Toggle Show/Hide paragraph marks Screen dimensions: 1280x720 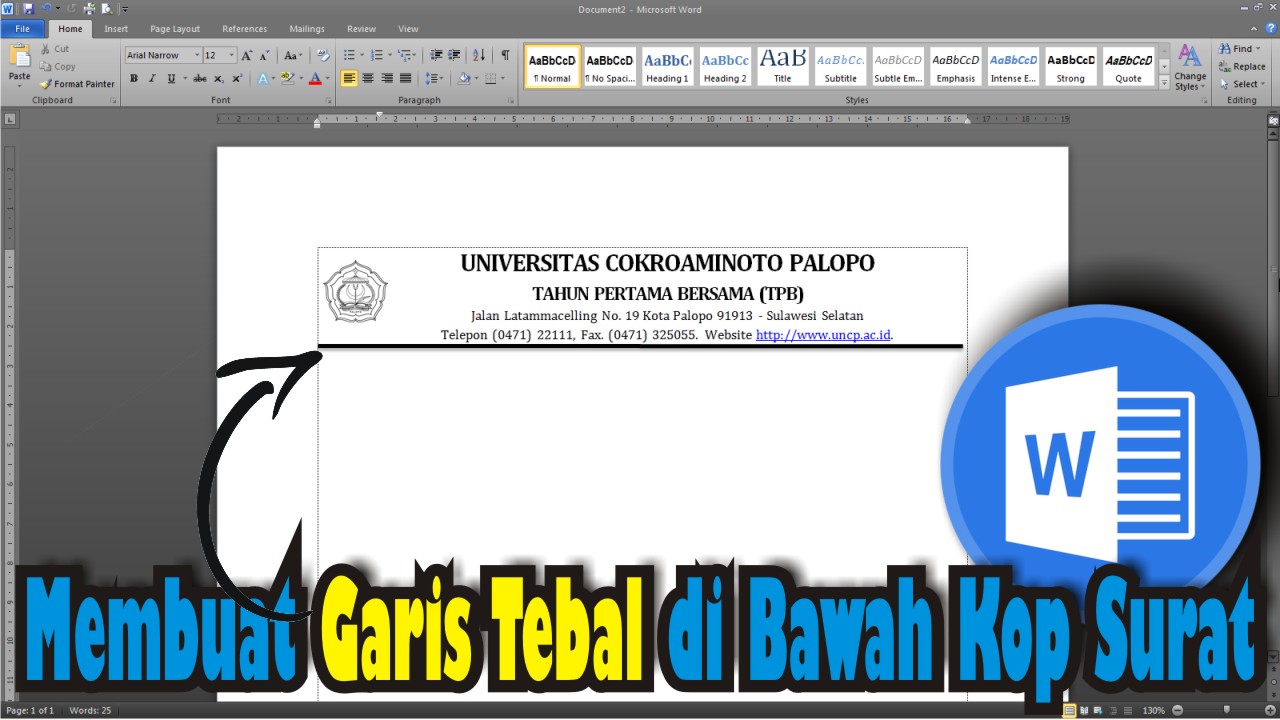(x=505, y=56)
